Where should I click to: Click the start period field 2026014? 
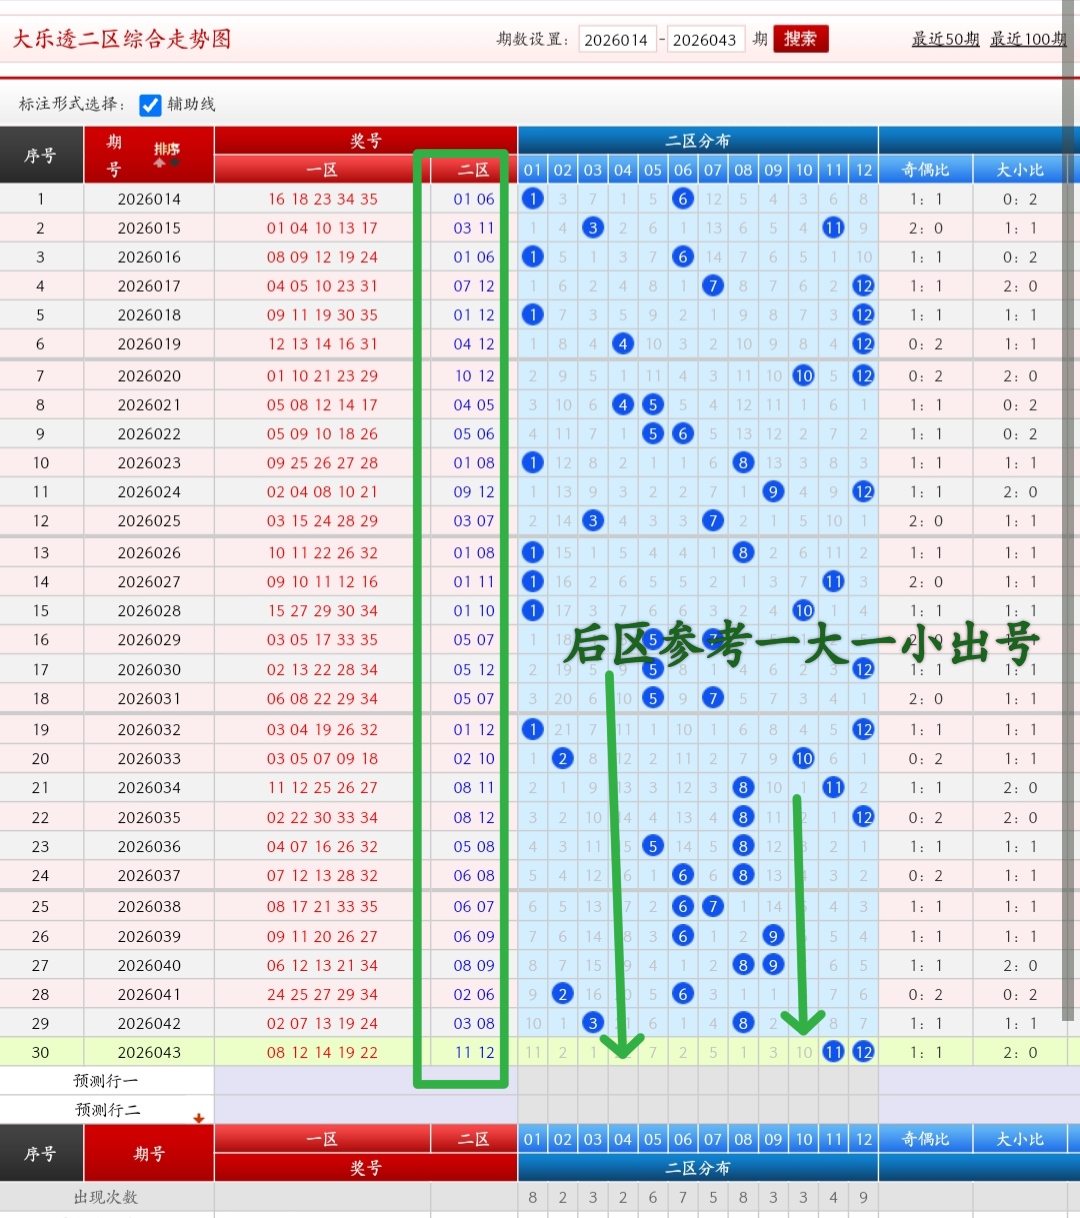click(x=616, y=40)
